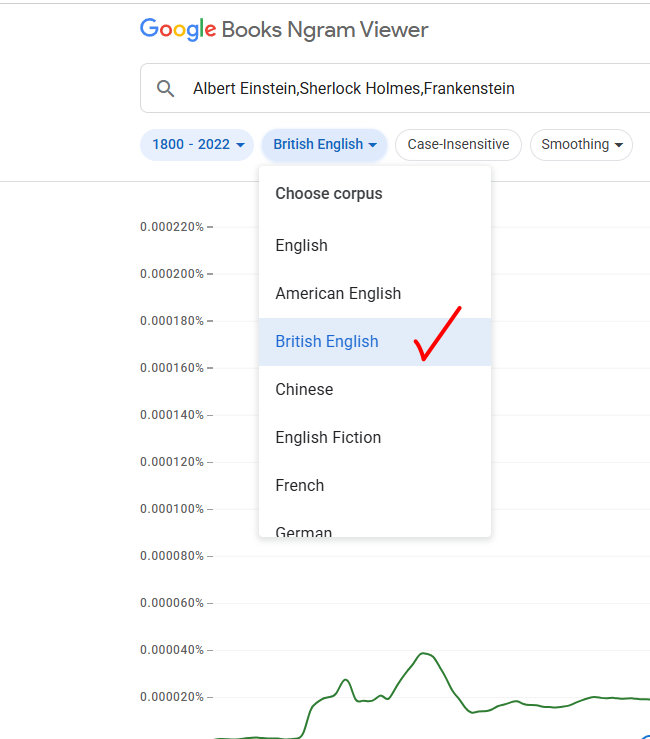The height and width of the screenshot is (739, 650).
Task: Click the 0.000140% axis label
Action: [172, 415]
